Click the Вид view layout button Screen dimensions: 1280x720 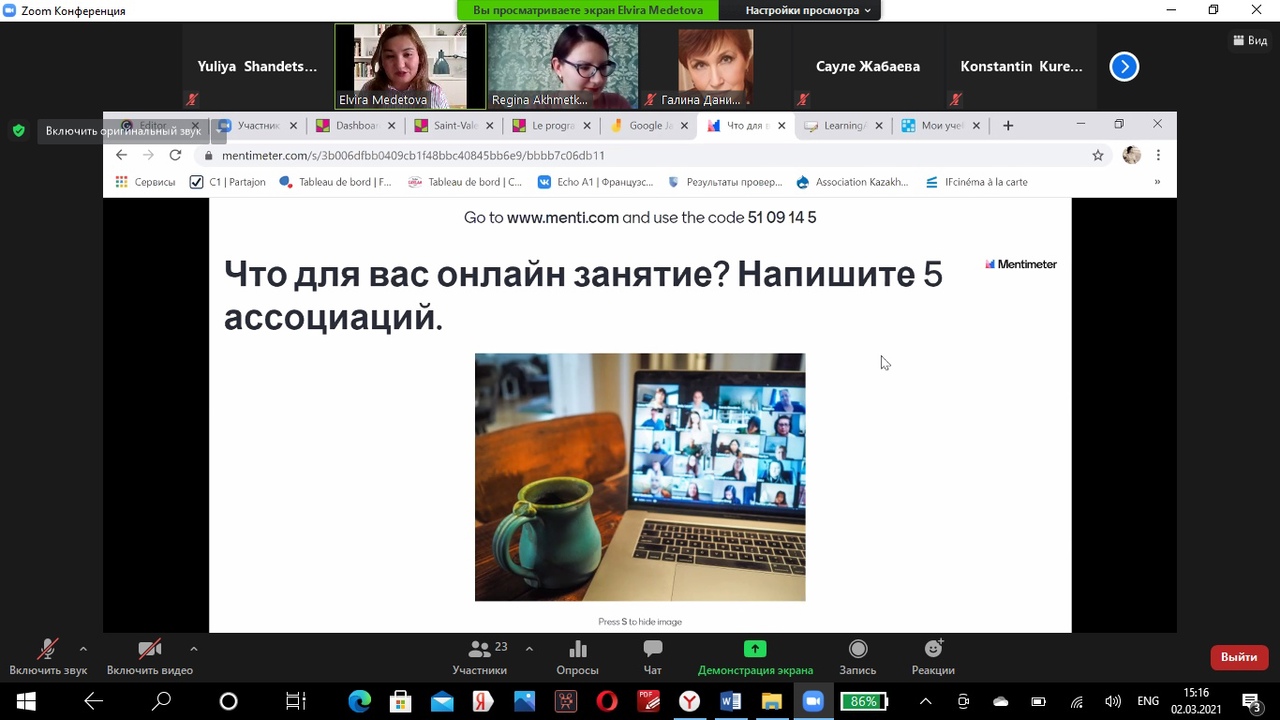pos(1251,41)
